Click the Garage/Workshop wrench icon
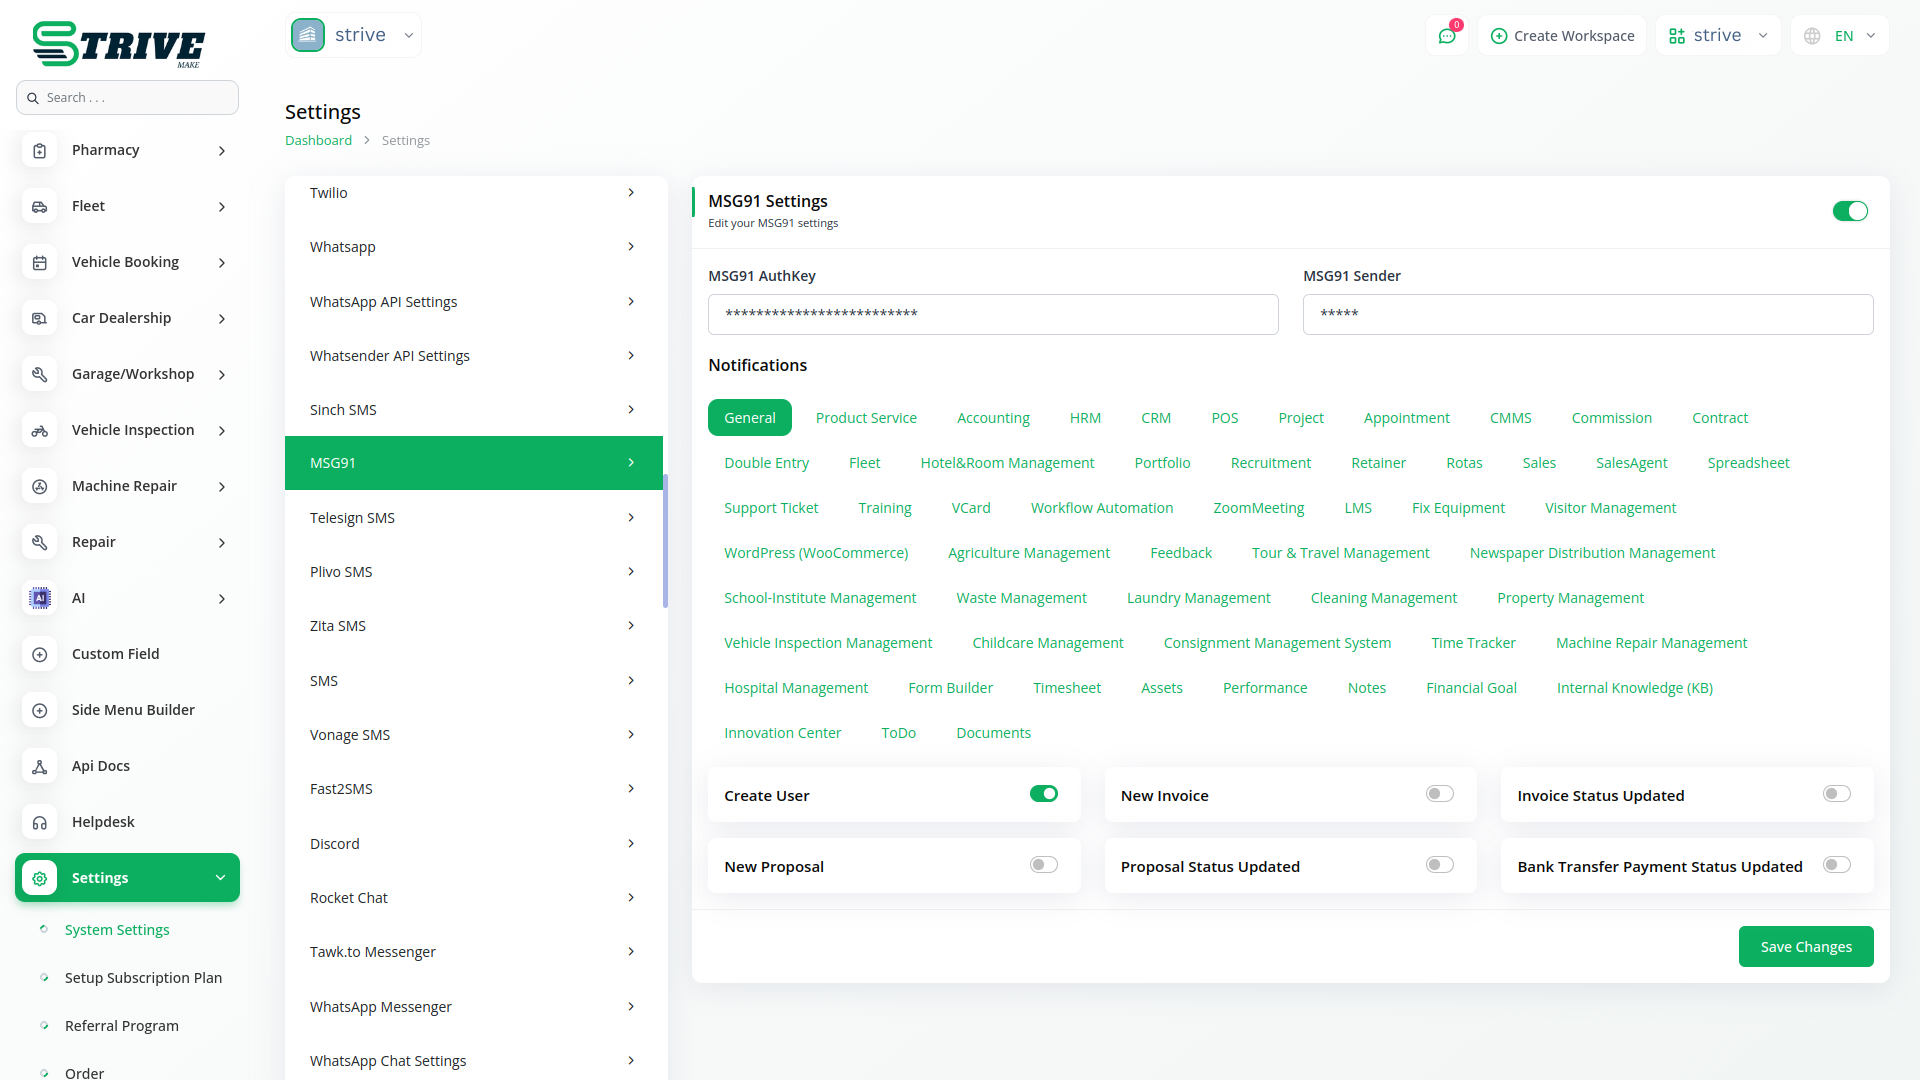The image size is (1920, 1080). 40,375
